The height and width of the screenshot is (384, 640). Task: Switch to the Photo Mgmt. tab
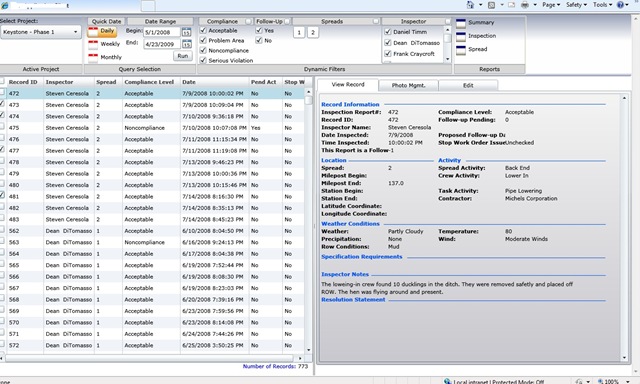(x=408, y=85)
